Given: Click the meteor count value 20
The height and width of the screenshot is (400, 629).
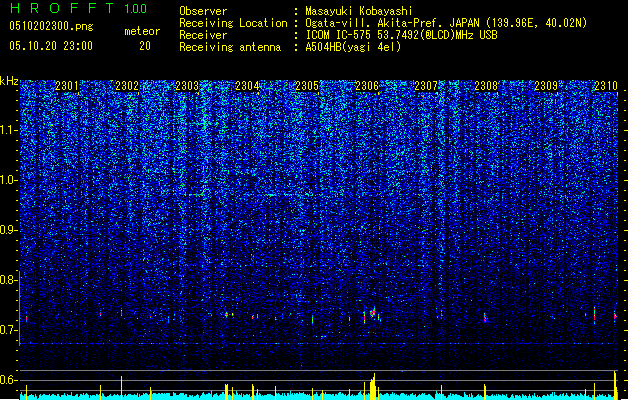Looking at the screenshot, I should pyautogui.click(x=145, y=46).
